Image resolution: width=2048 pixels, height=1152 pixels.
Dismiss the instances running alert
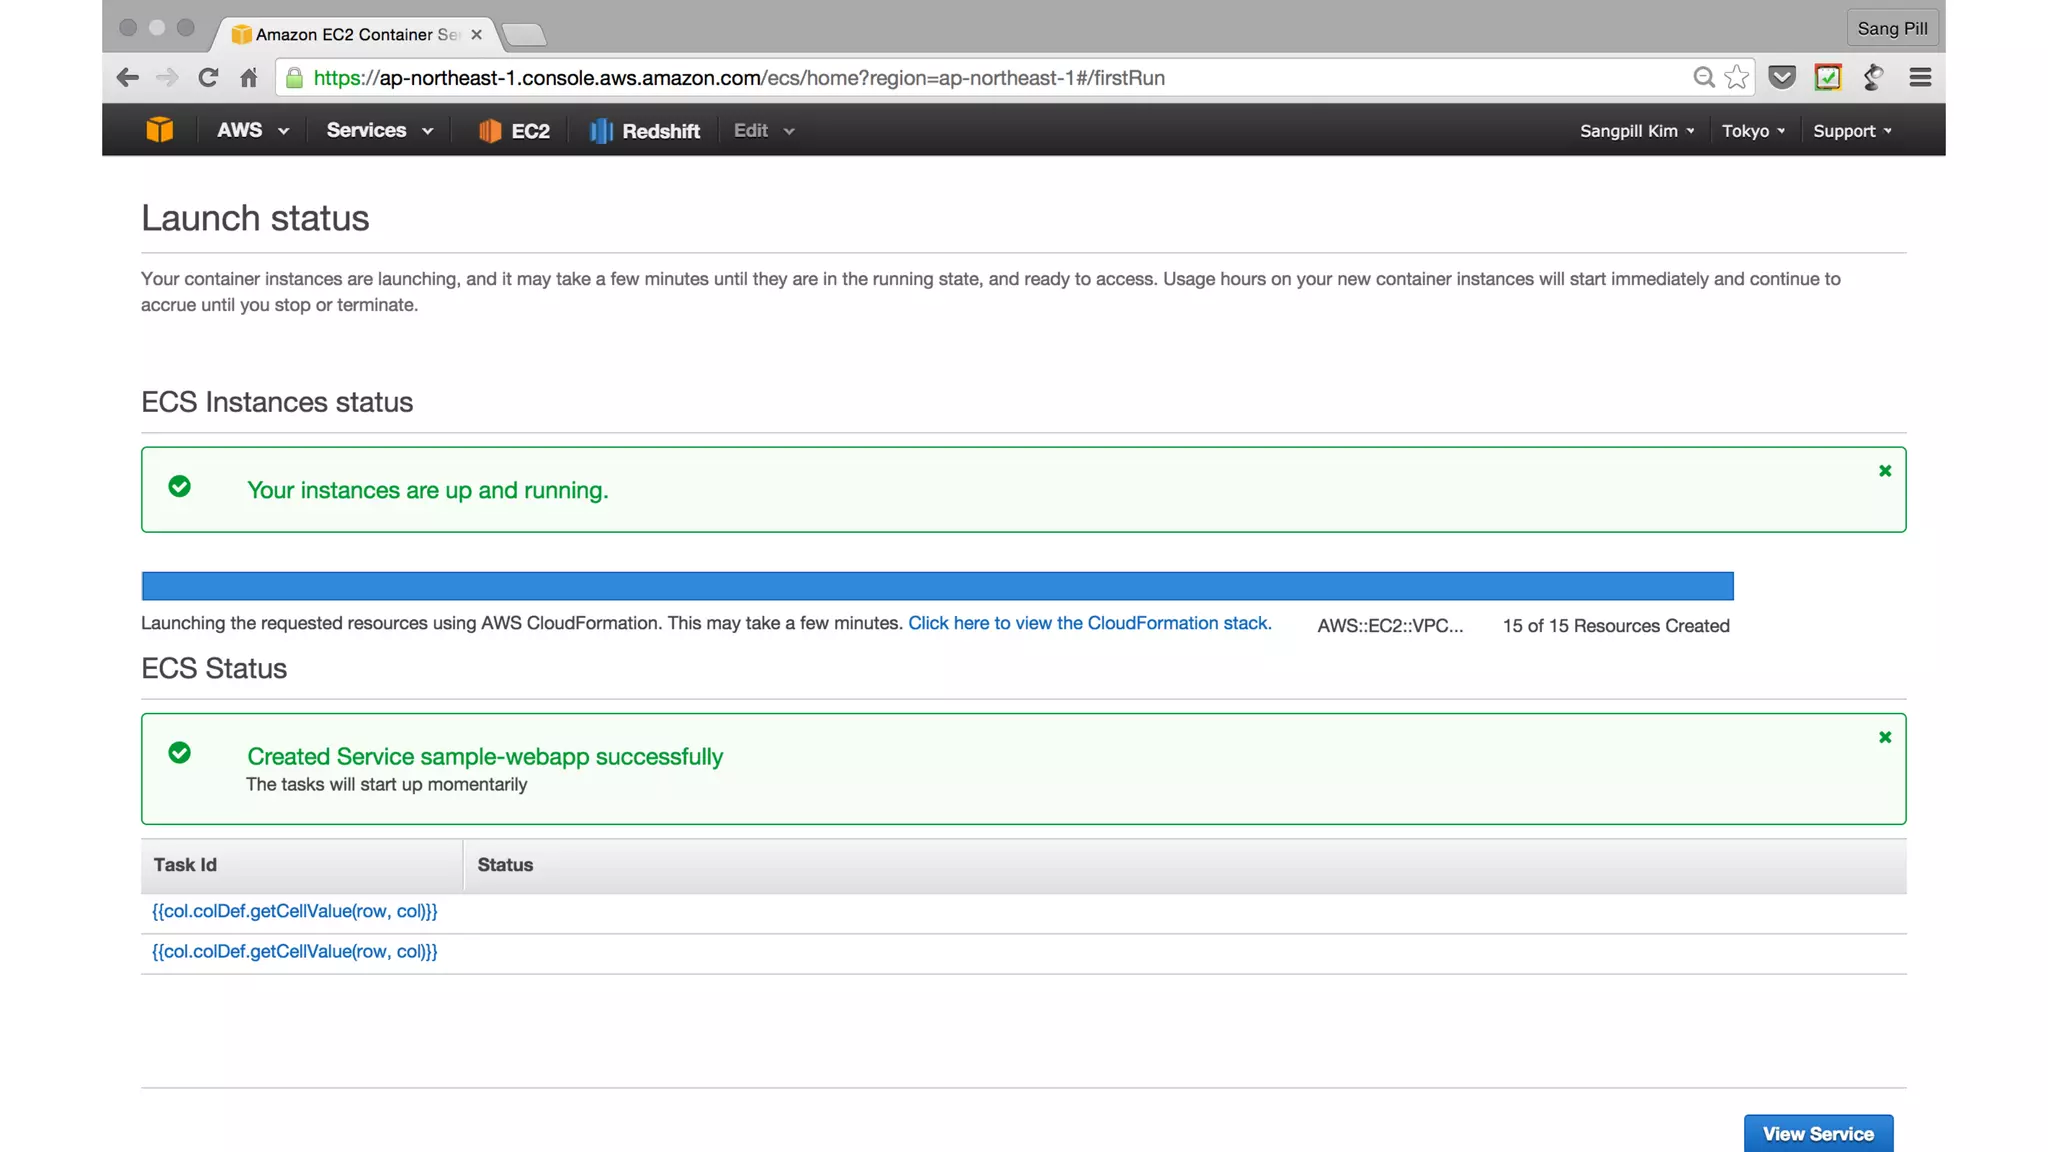click(1884, 471)
